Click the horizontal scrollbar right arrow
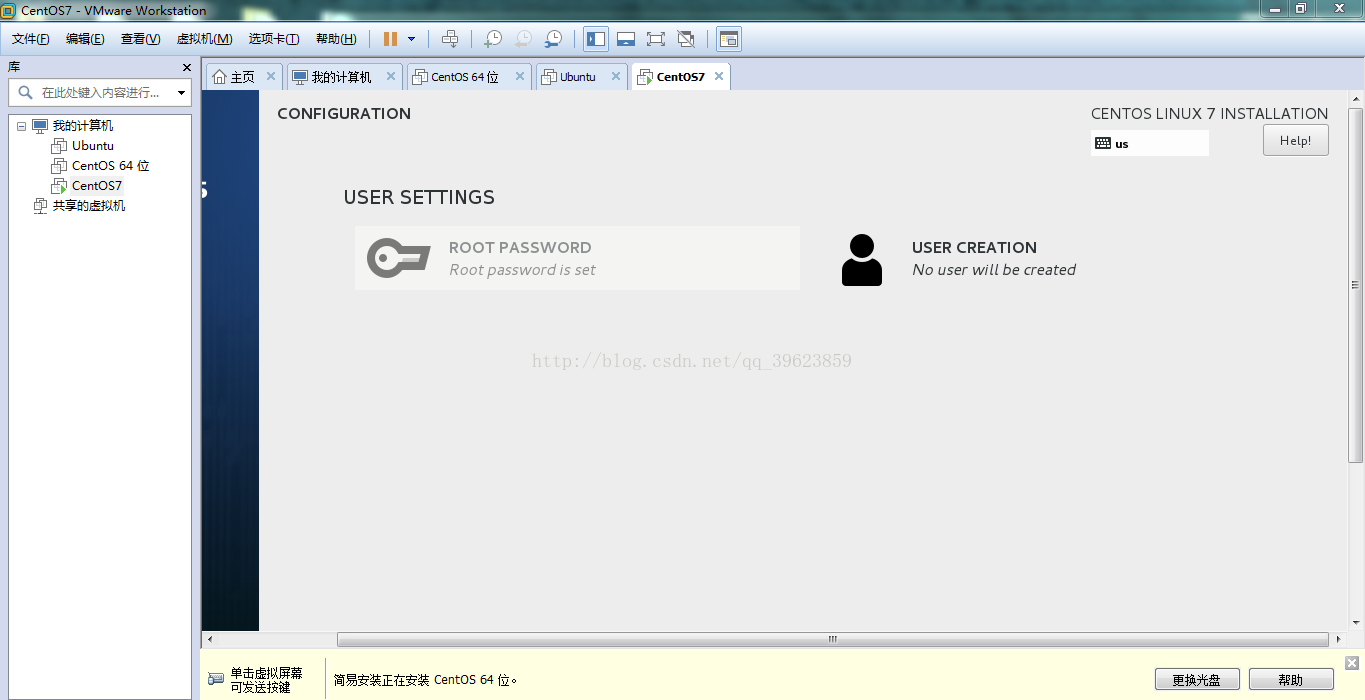 coord(1338,639)
